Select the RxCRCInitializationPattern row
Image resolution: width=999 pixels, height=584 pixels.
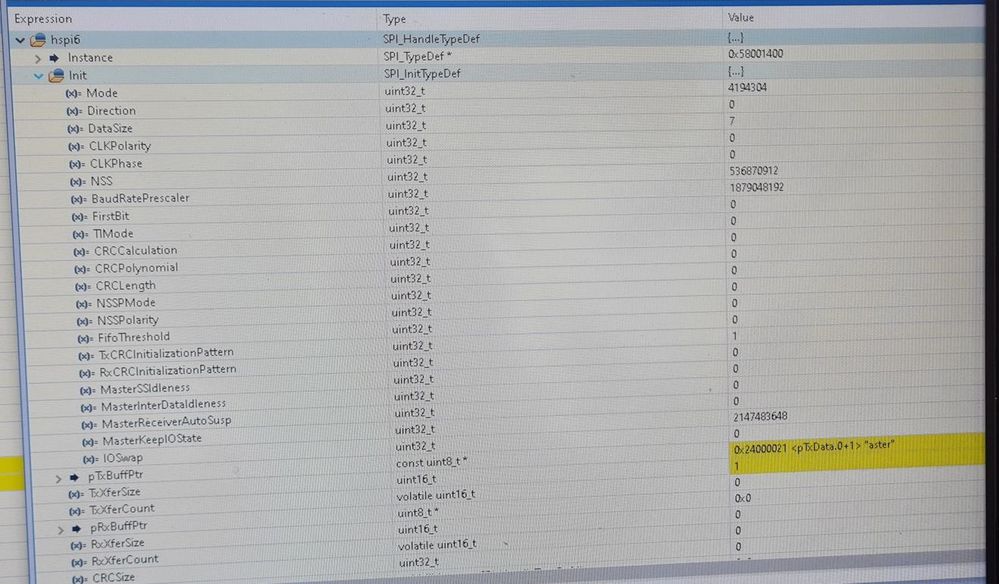pos(168,371)
